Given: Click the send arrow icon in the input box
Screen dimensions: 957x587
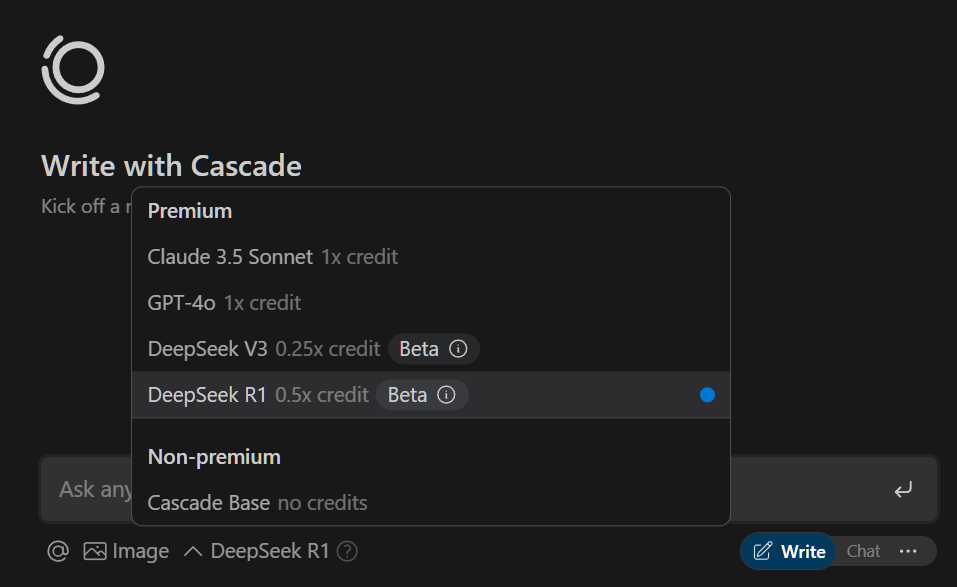Looking at the screenshot, I should [903, 489].
